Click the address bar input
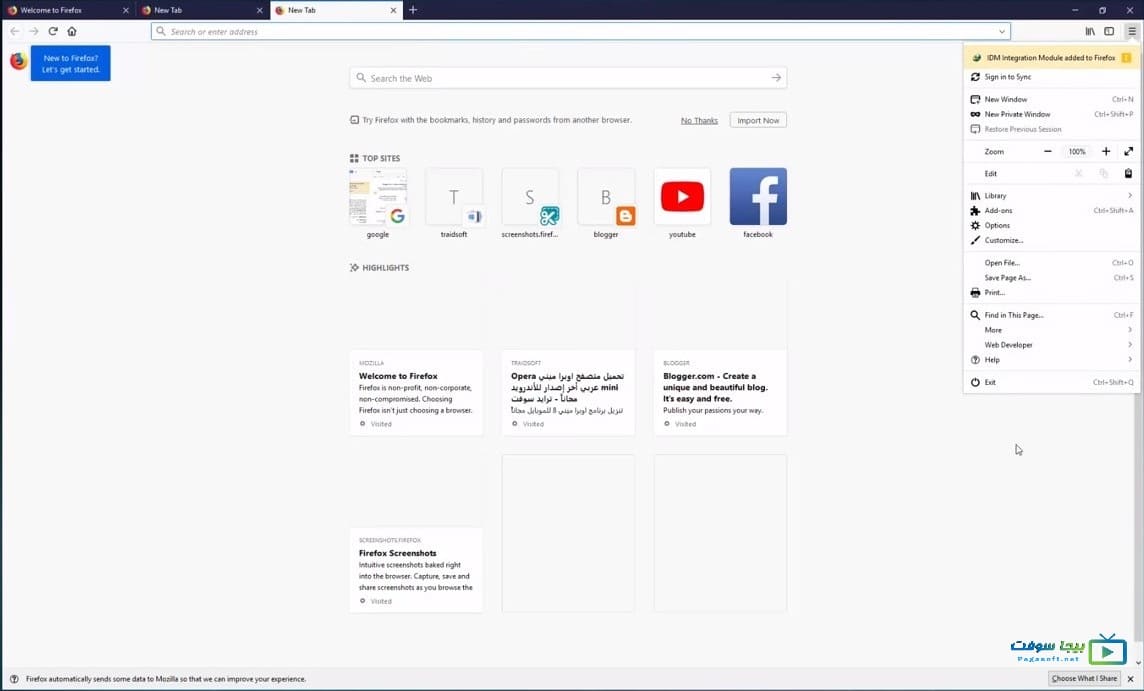Screen dimensions: 1144x691 coord(580,31)
